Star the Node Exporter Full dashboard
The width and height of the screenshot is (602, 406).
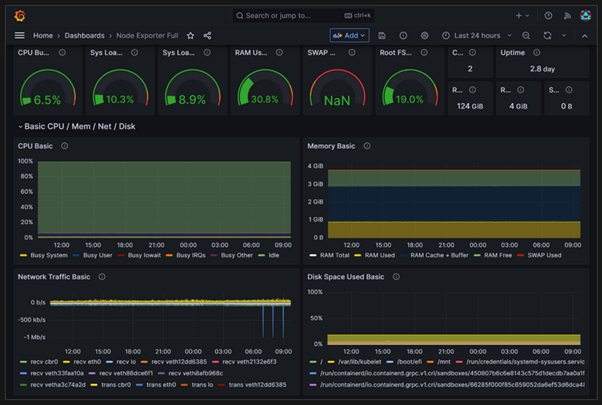pos(191,36)
